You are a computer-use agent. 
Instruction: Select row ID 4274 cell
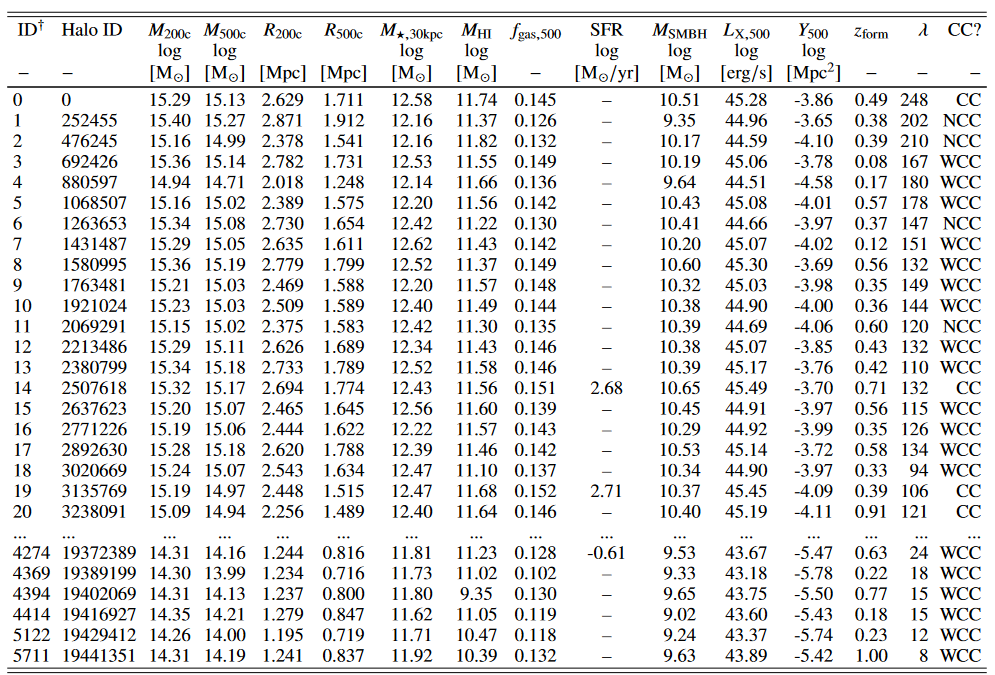point(32,553)
